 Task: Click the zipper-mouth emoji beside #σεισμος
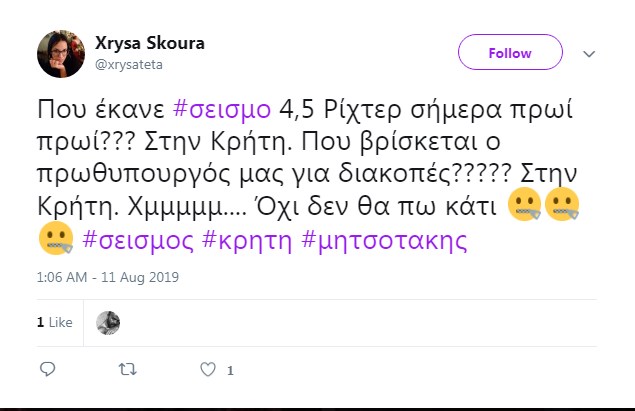56,239
